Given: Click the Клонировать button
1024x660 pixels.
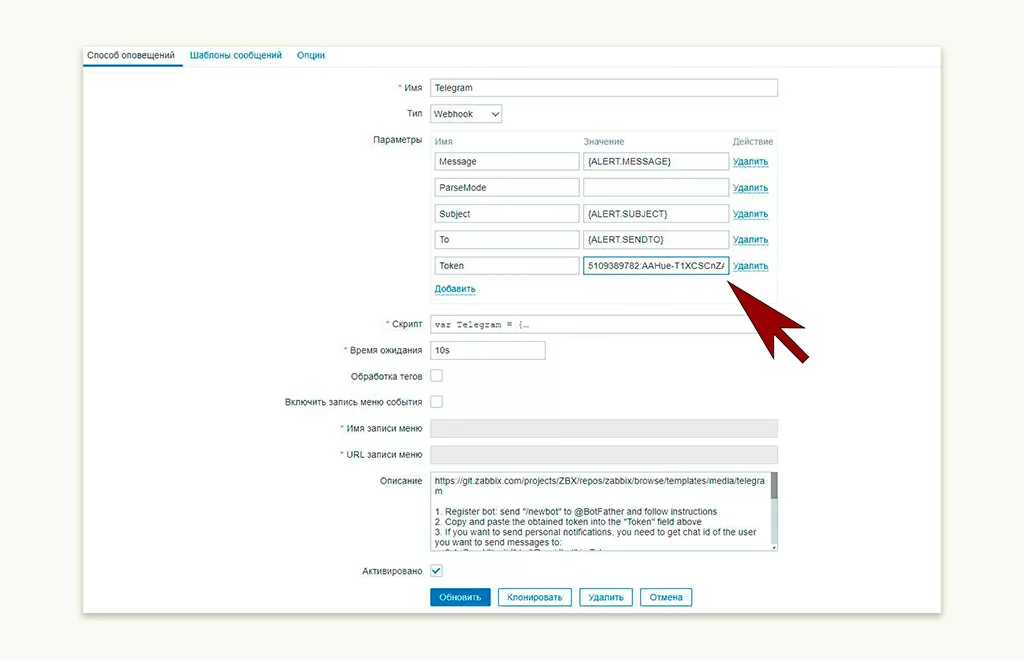Looking at the screenshot, I should click(x=534, y=597).
